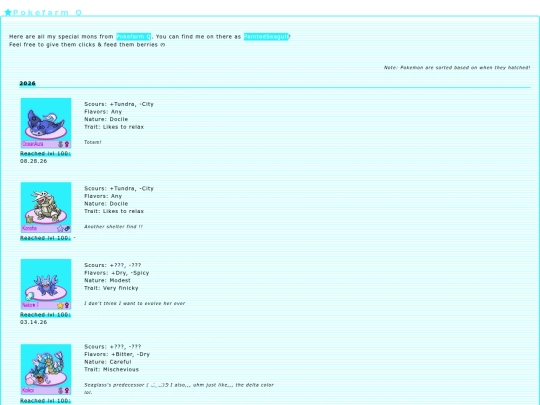540x405 pixels.
Task: Click the 'Nature: Careful' line
Action: coord(108,362)
